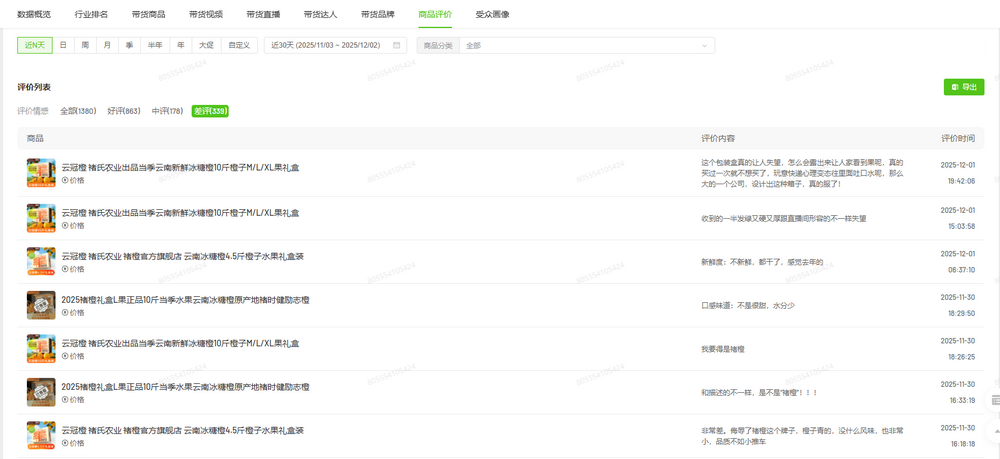
Task: Click the 价格 icon under the last product
Action: [x=66, y=441]
